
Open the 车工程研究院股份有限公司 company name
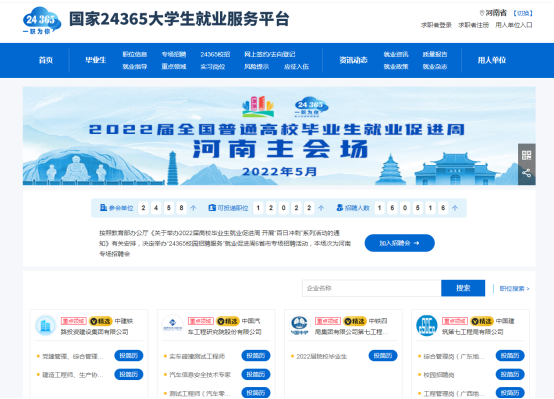coord(225,332)
